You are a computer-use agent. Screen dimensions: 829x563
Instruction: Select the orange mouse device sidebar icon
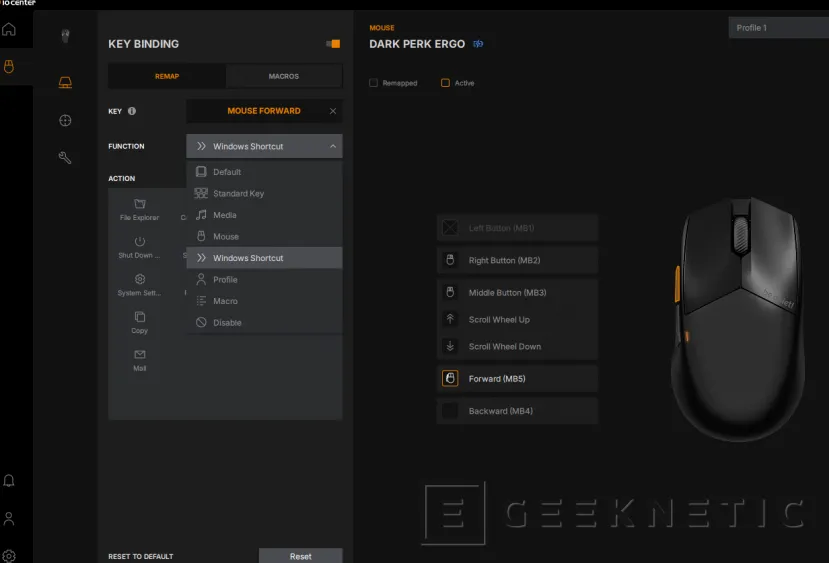(8, 67)
